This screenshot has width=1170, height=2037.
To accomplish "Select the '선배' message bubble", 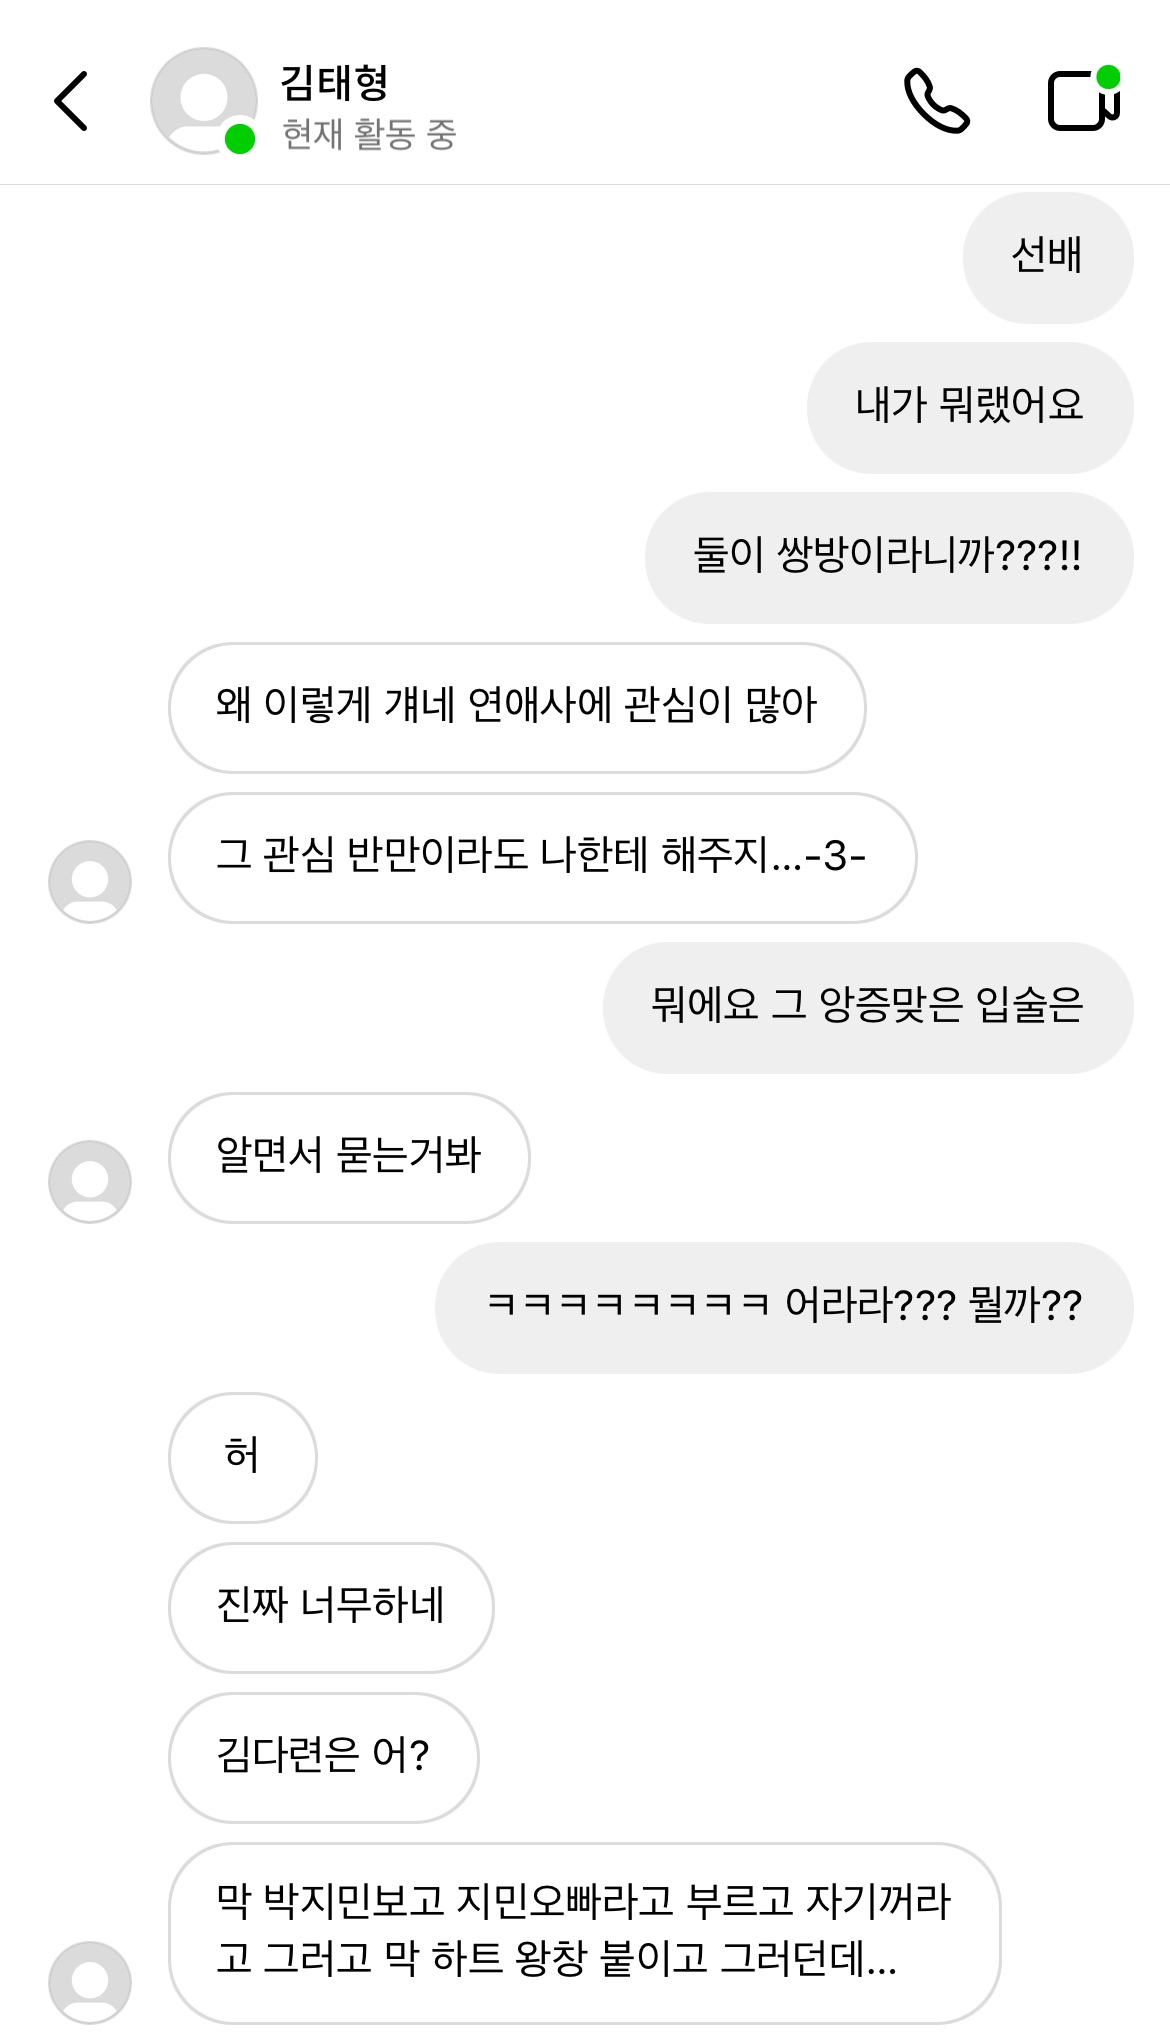I will (x=1047, y=257).
